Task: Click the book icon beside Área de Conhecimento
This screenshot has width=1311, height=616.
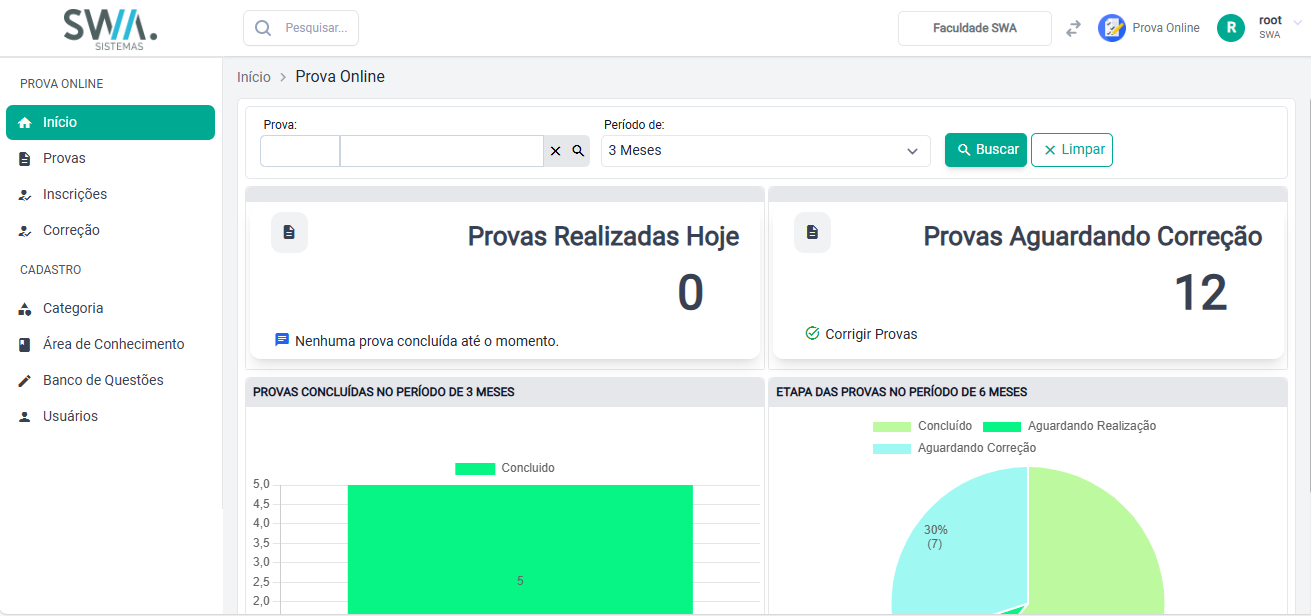Action: tap(25, 345)
